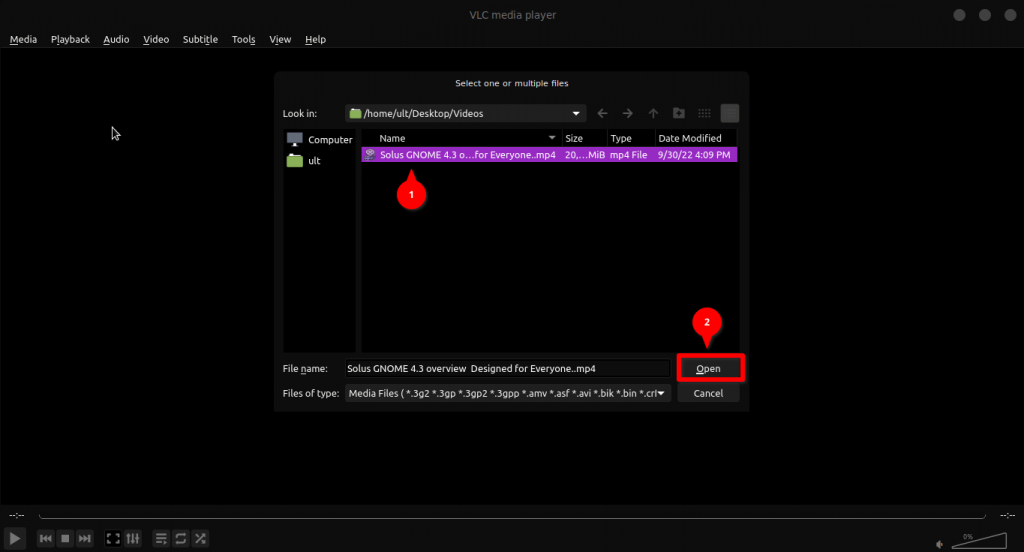
Task: Click the file's video icon
Action: [370, 155]
